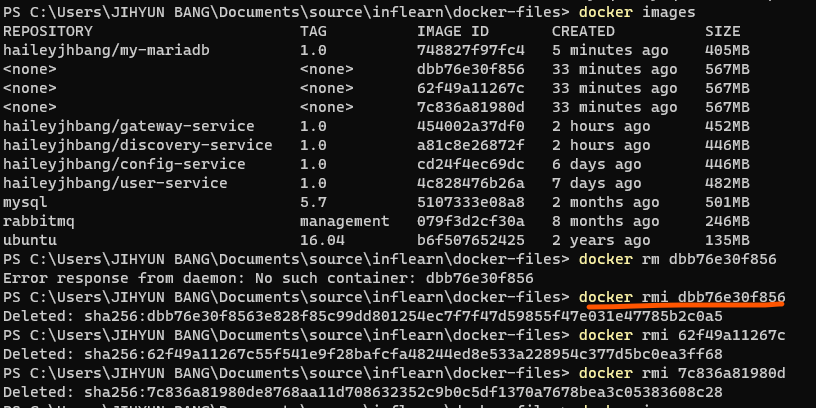The image size is (816, 408).
Task: Select image ID cd24f4ec69dc
Action: tap(470, 164)
